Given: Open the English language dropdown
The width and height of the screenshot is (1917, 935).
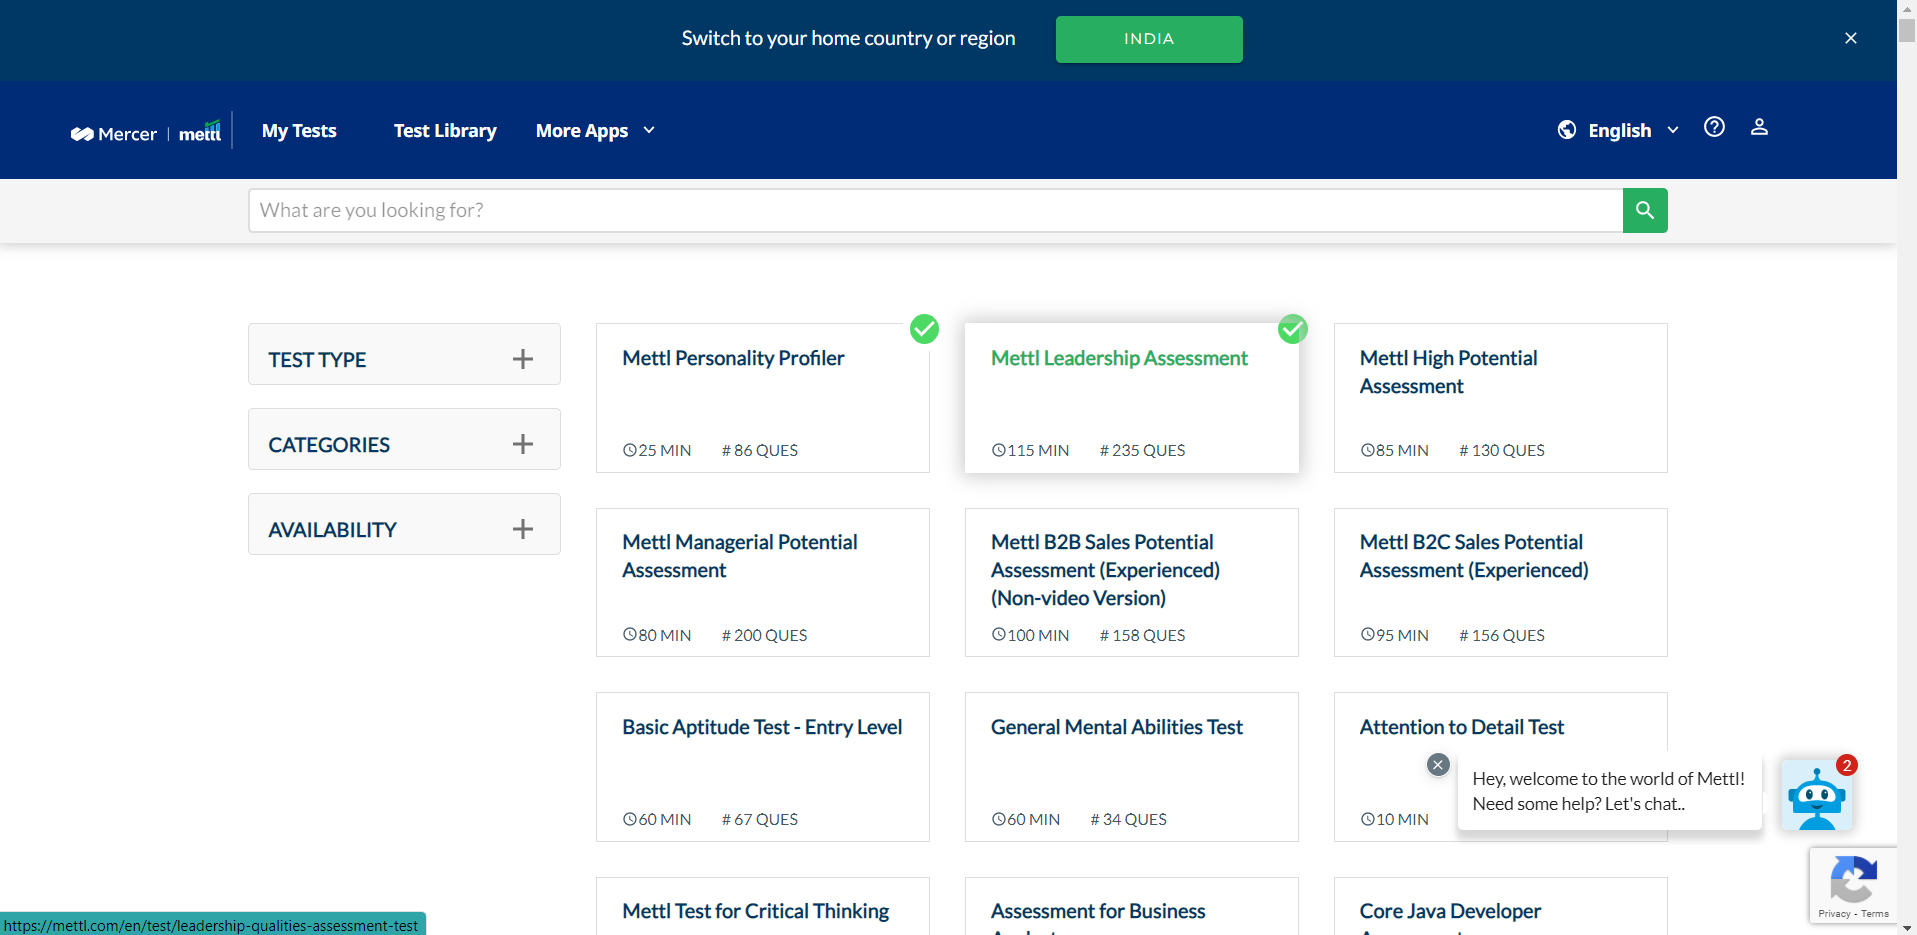Looking at the screenshot, I should (x=1633, y=130).
